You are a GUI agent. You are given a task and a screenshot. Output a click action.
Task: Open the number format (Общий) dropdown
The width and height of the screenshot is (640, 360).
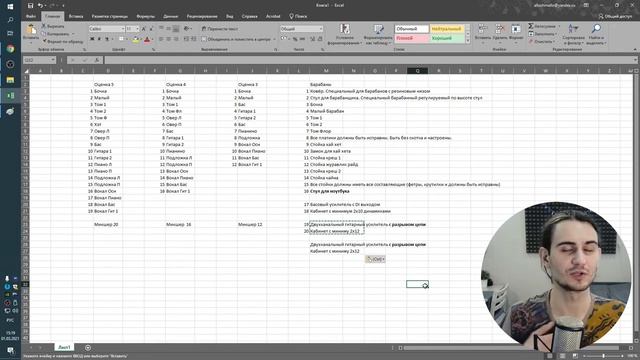(320, 29)
